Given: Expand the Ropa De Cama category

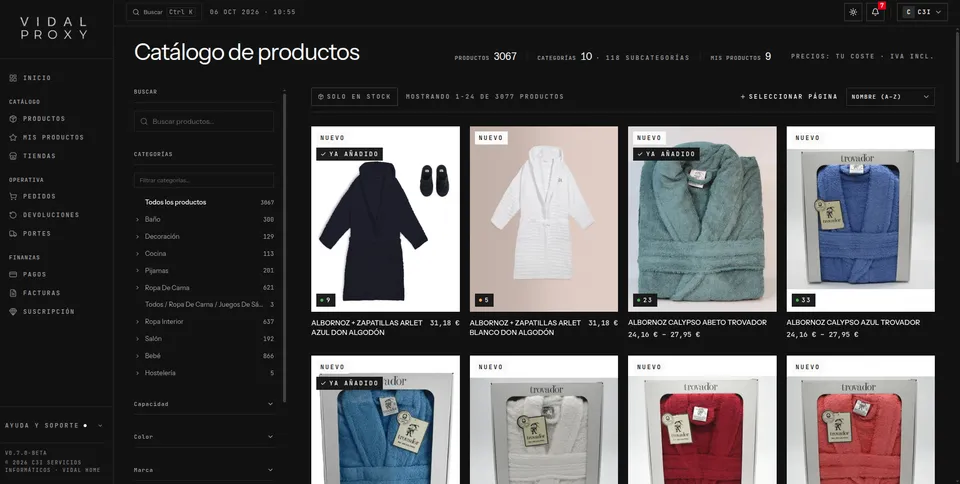Looking at the screenshot, I should (137, 288).
